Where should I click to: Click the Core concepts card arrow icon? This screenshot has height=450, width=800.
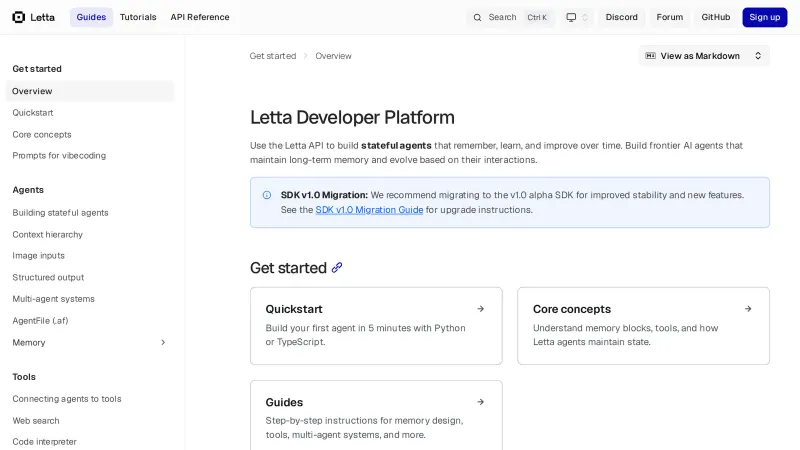pyautogui.click(x=748, y=309)
